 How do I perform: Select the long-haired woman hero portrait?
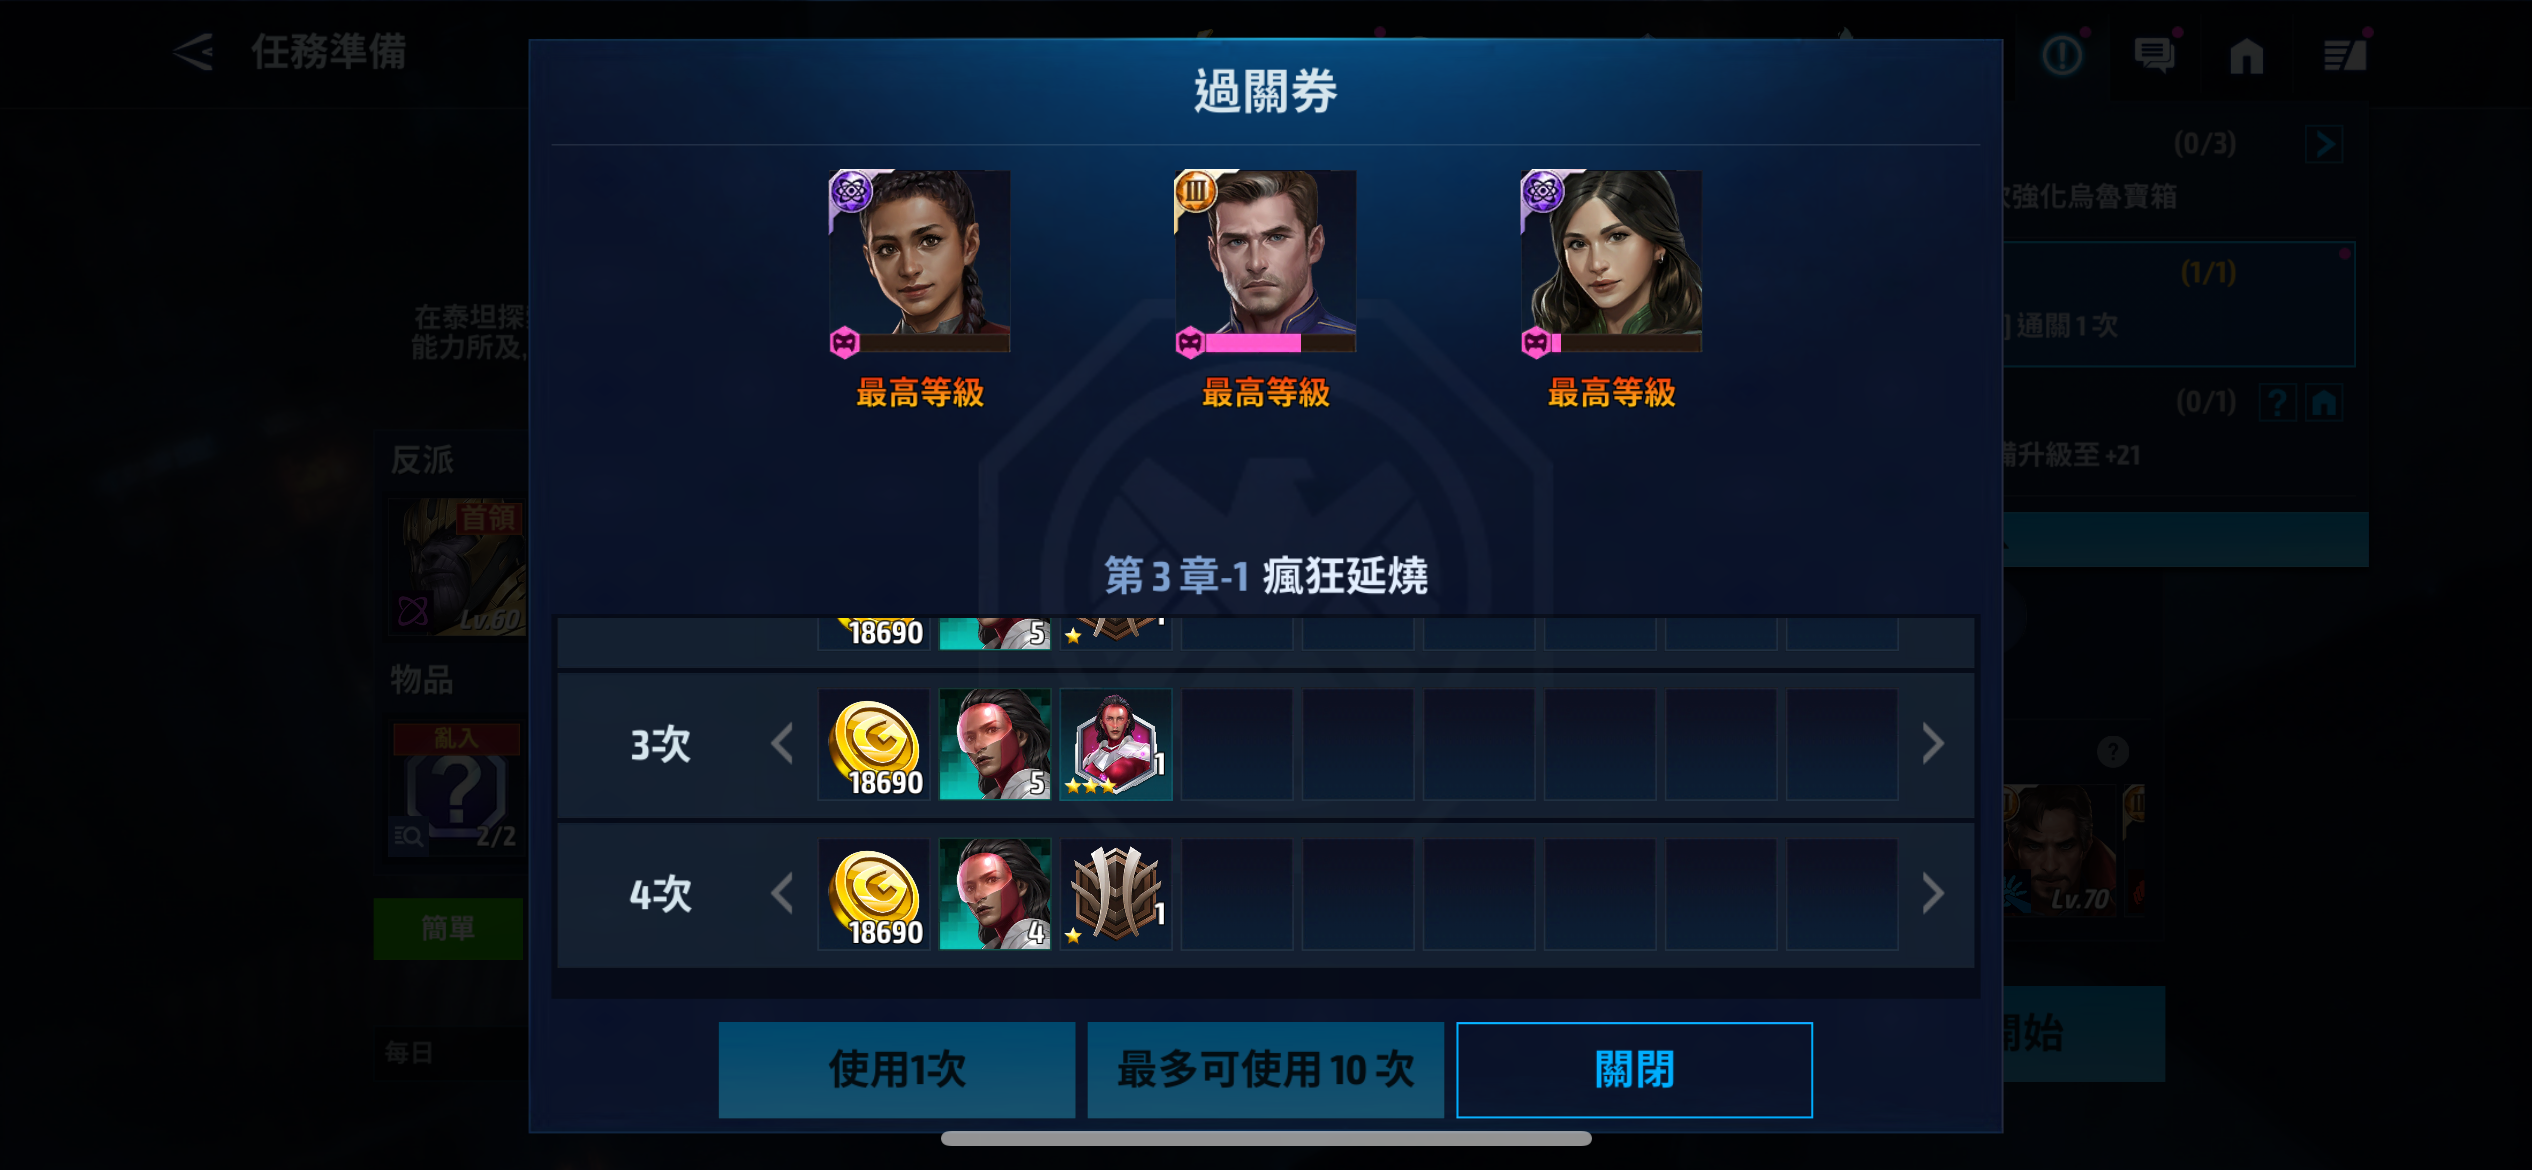(1612, 261)
